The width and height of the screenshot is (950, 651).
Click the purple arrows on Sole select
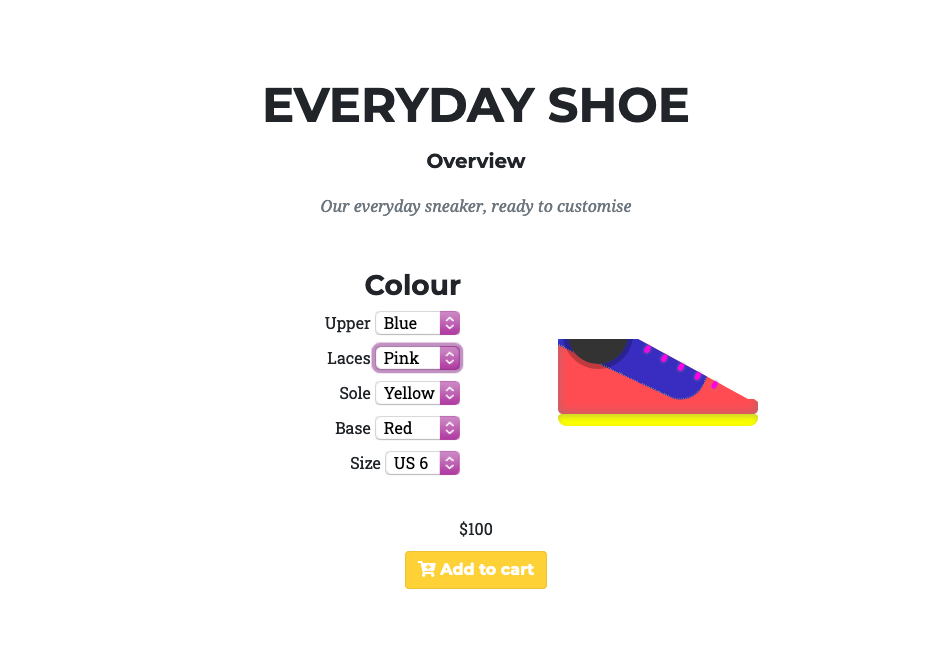tap(450, 393)
